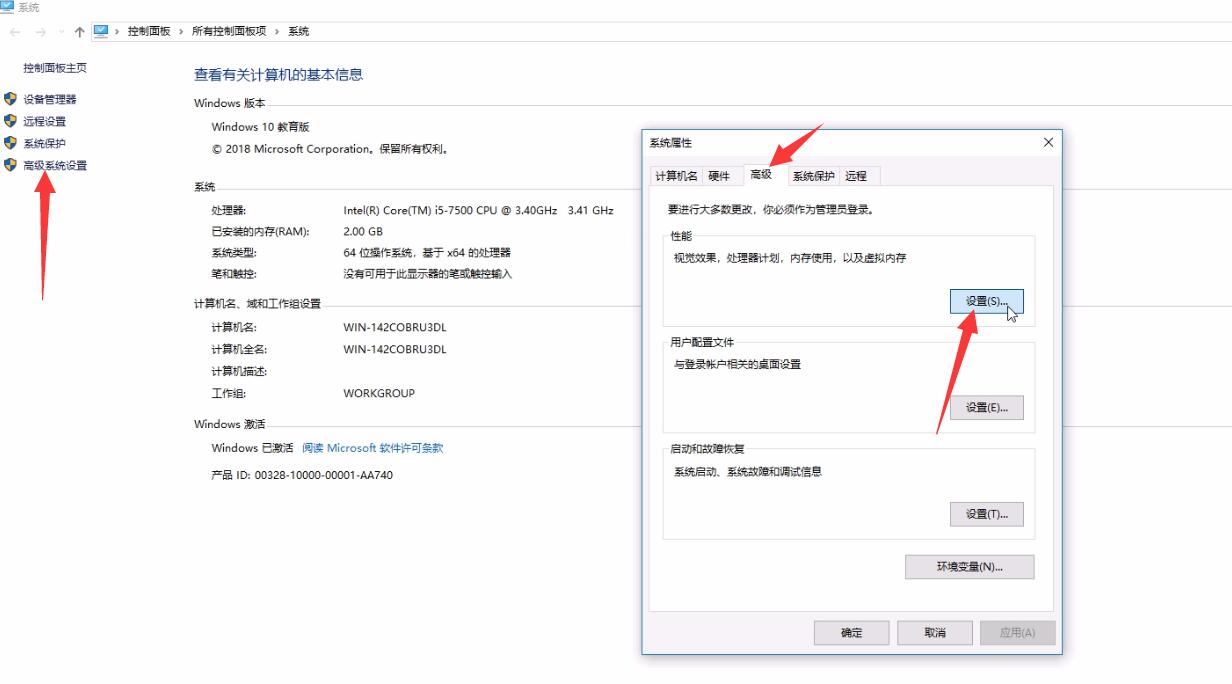This screenshot has height=684, width=1232.
Task: Select 控制面板 in the breadcrumb
Action: 149,31
